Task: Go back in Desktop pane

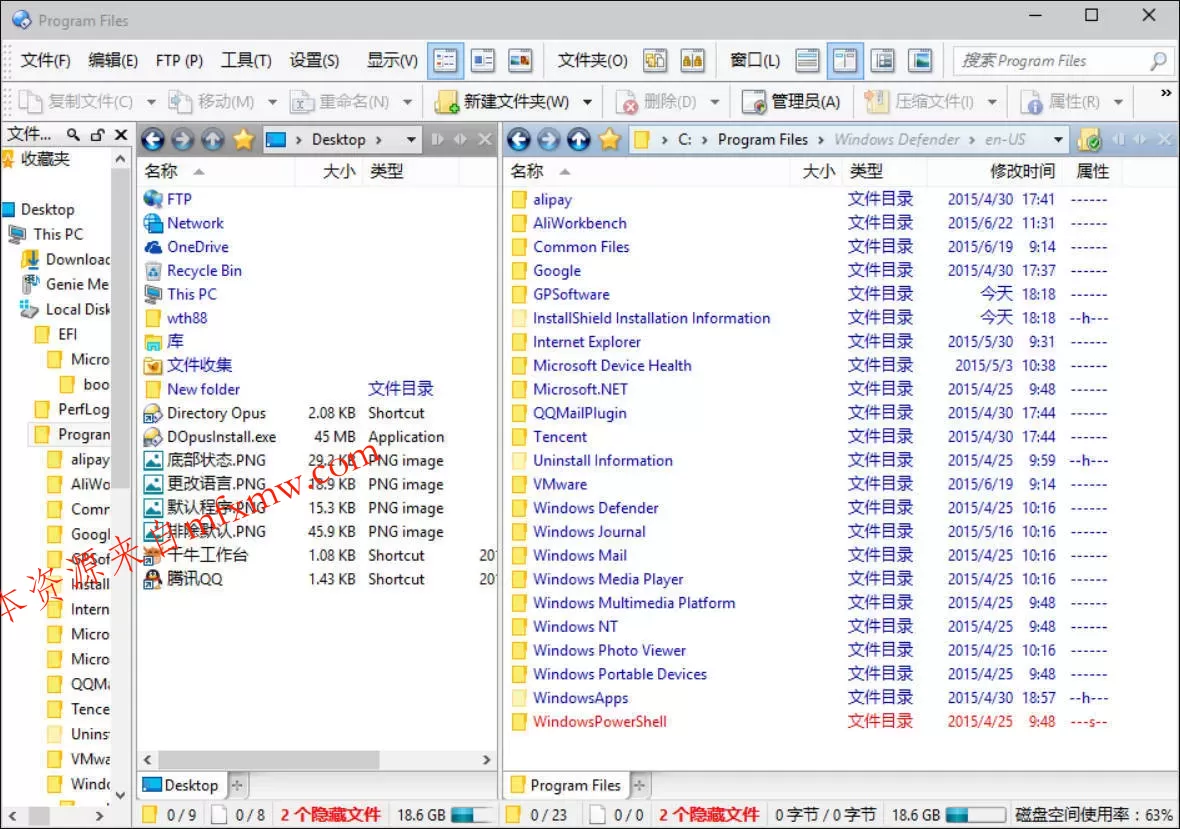Action: click(153, 139)
